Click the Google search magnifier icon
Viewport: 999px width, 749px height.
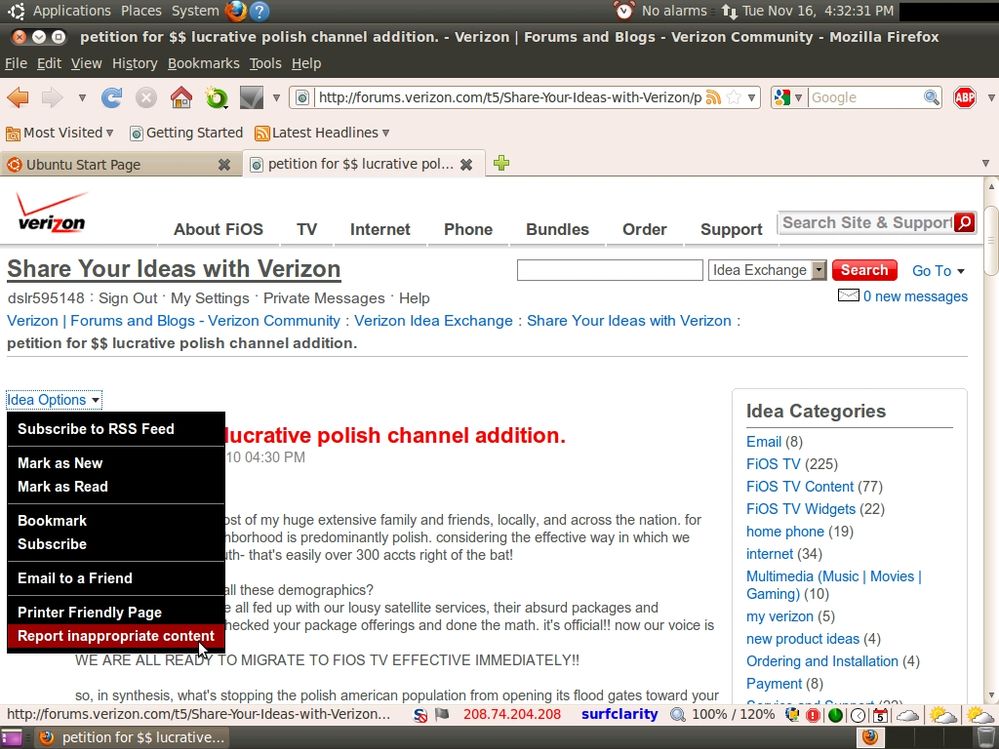pyautogui.click(x=931, y=97)
